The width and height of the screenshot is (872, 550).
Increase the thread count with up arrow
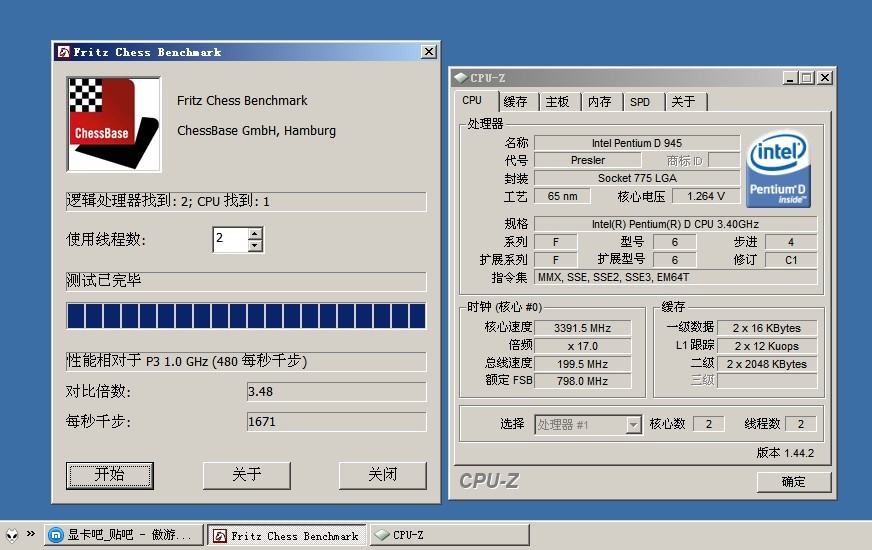(255, 234)
